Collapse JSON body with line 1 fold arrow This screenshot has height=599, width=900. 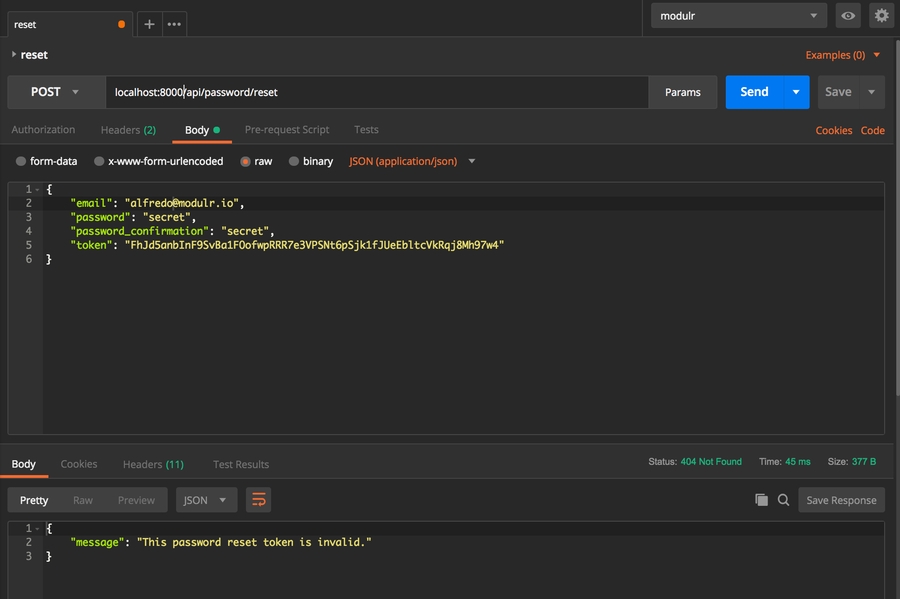[x=38, y=189]
